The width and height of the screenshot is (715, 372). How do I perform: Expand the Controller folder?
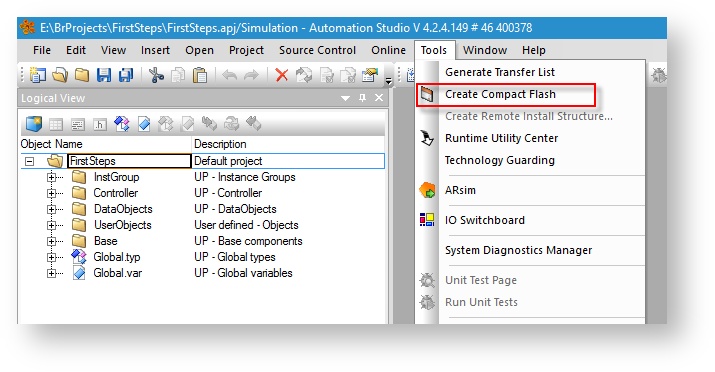click(x=52, y=193)
